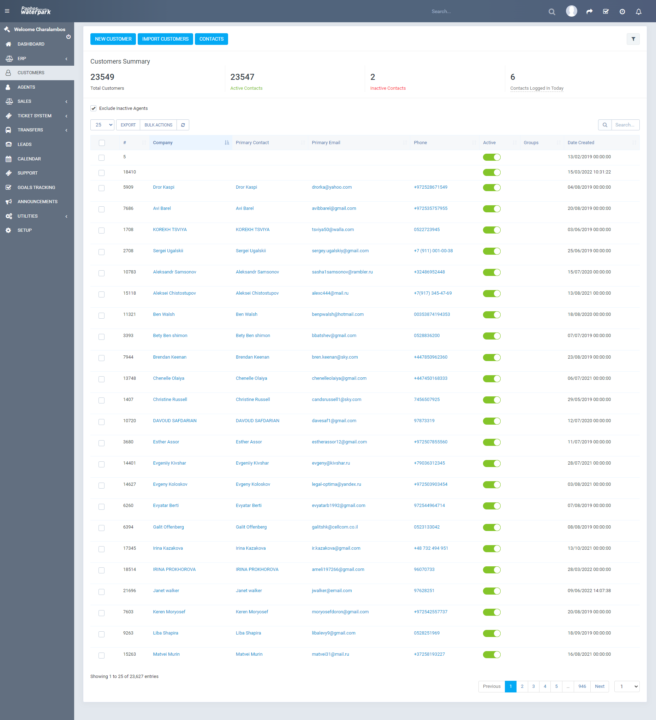This screenshot has width=656, height=720.
Task: Click the Inactive Contacts summary label
Action: coord(388,88)
